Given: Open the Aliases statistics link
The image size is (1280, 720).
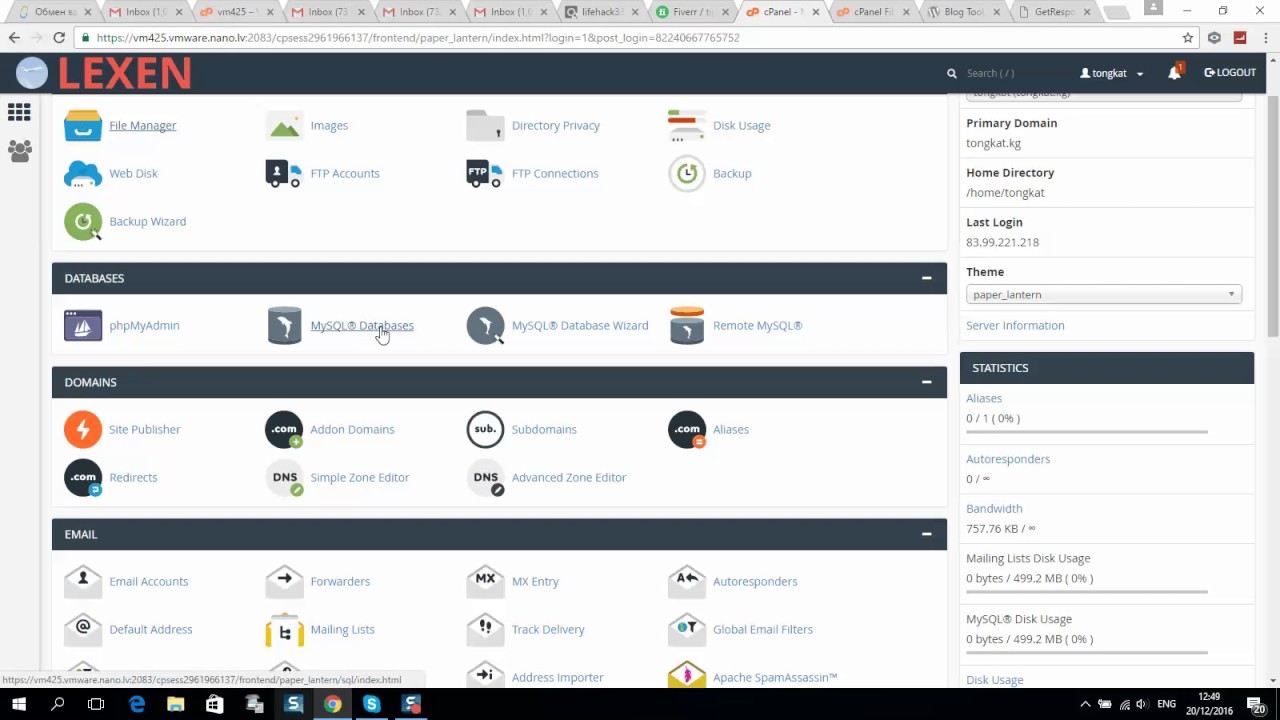Looking at the screenshot, I should (x=984, y=398).
